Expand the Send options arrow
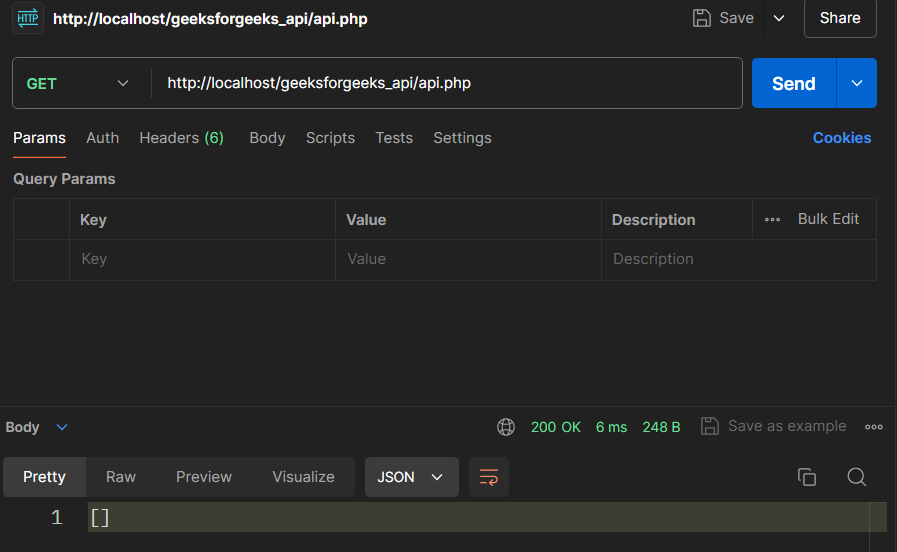 pyautogui.click(x=856, y=84)
